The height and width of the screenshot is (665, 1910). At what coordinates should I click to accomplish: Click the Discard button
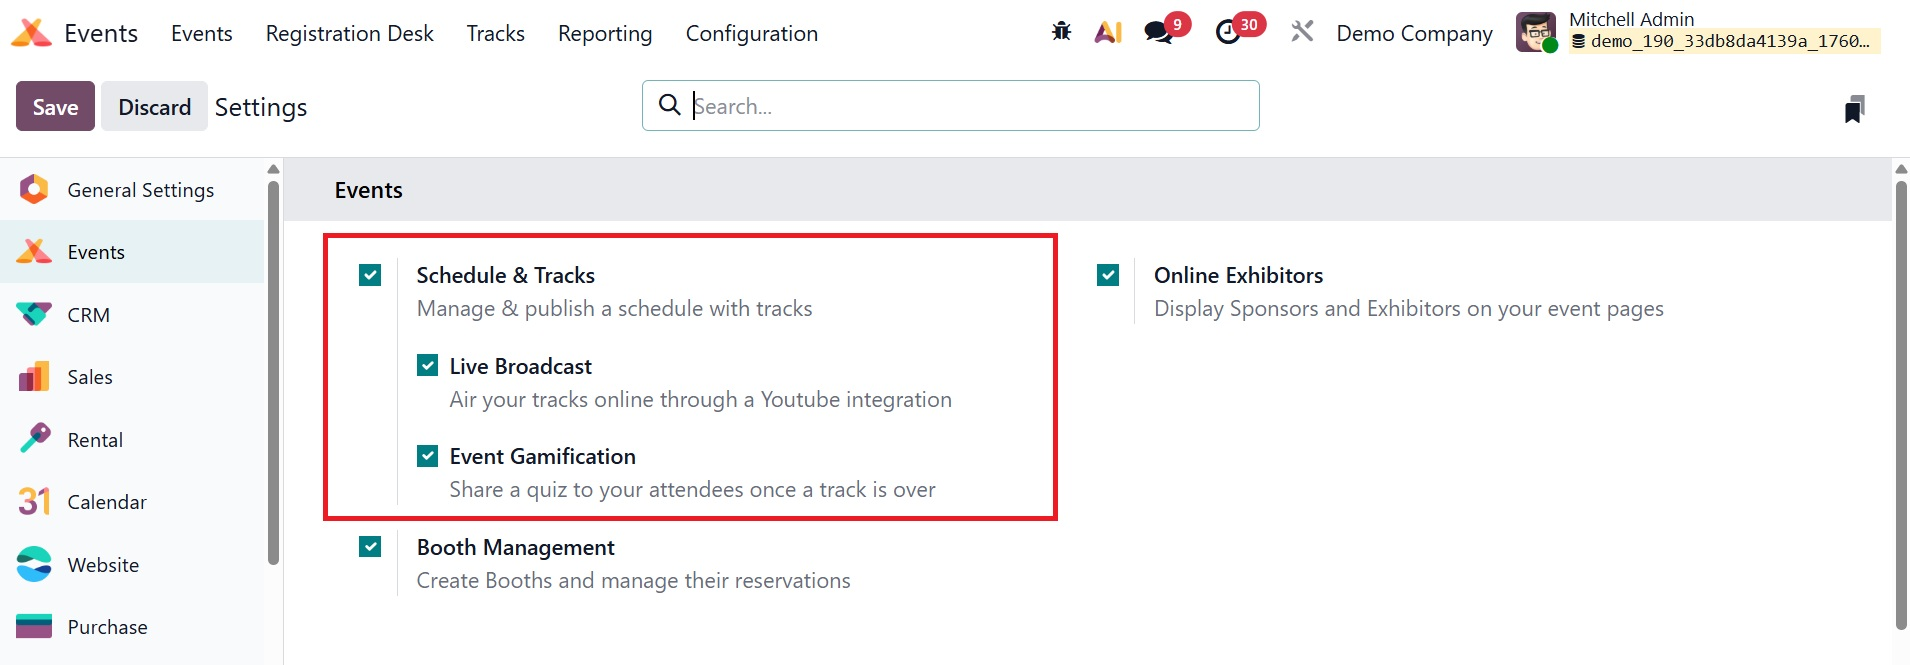click(154, 106)
